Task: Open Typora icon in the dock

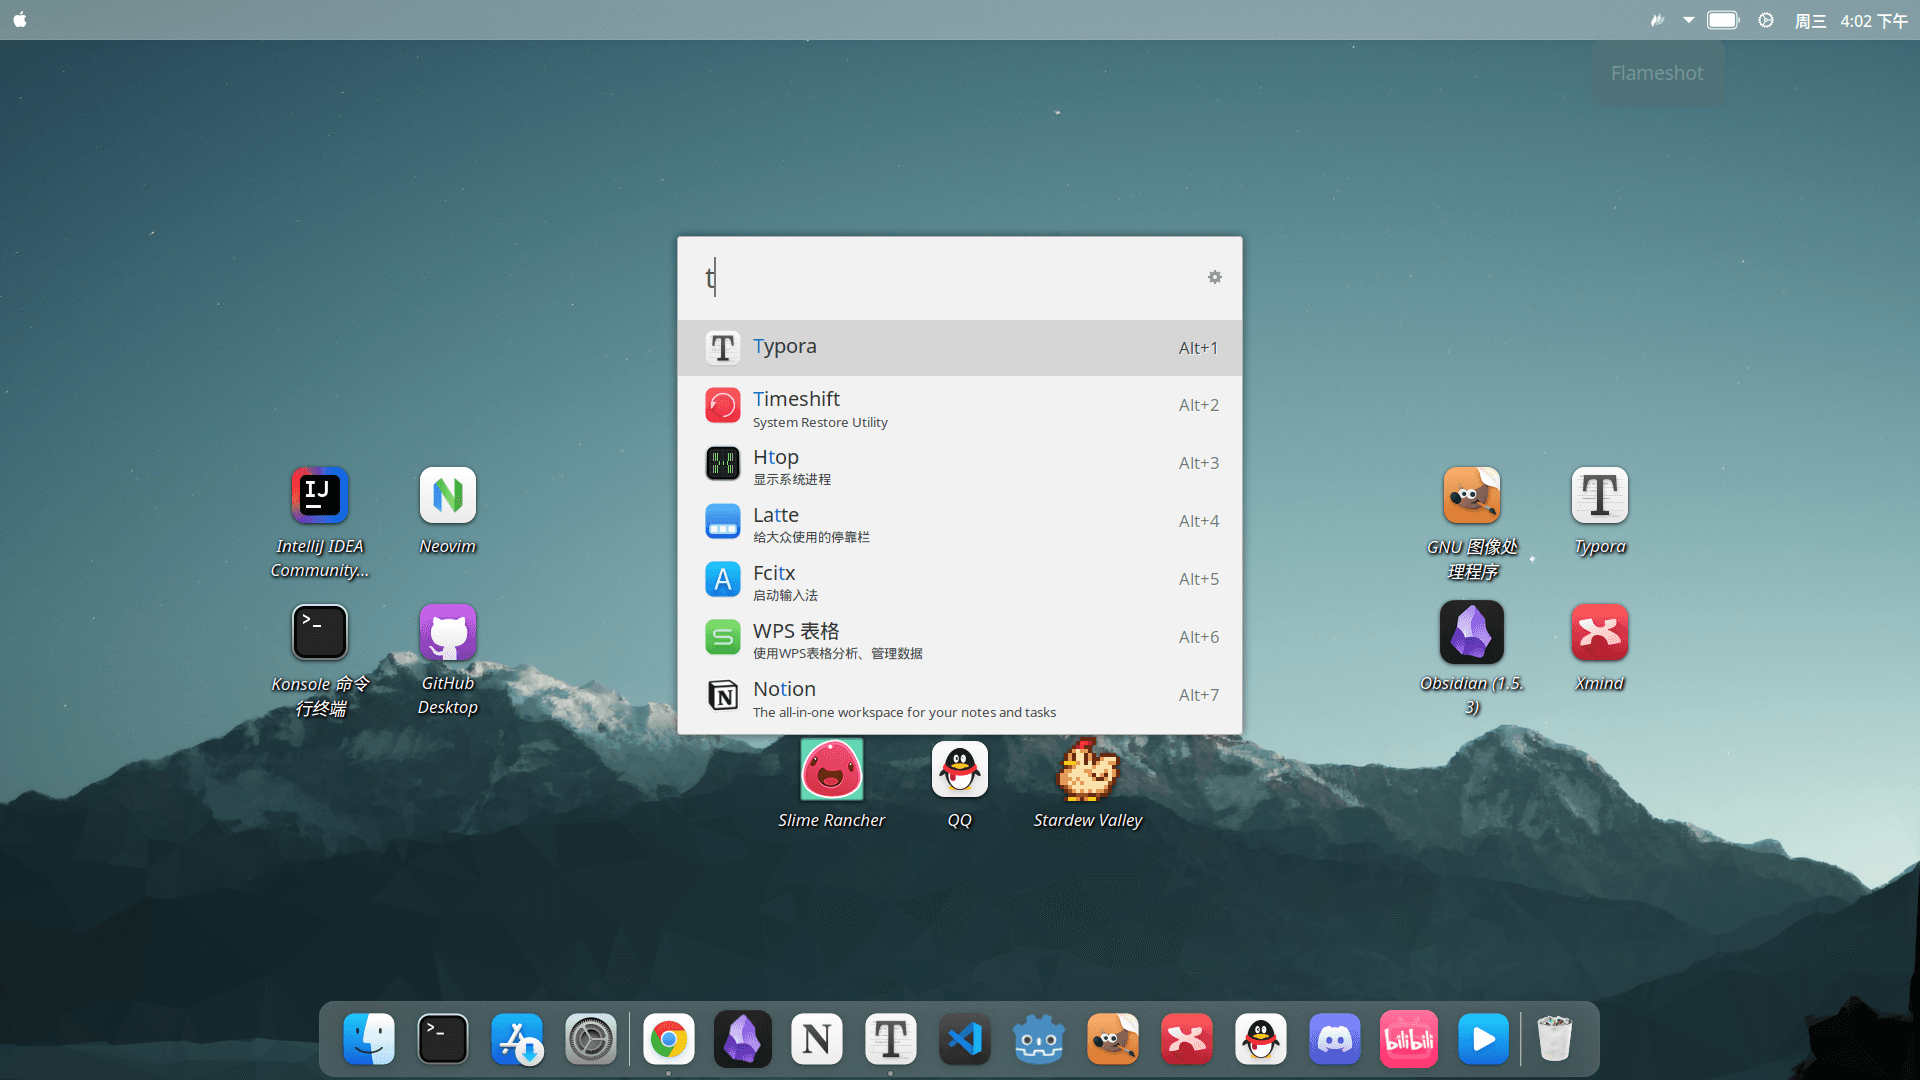Action: click(x=891, y=1040)
